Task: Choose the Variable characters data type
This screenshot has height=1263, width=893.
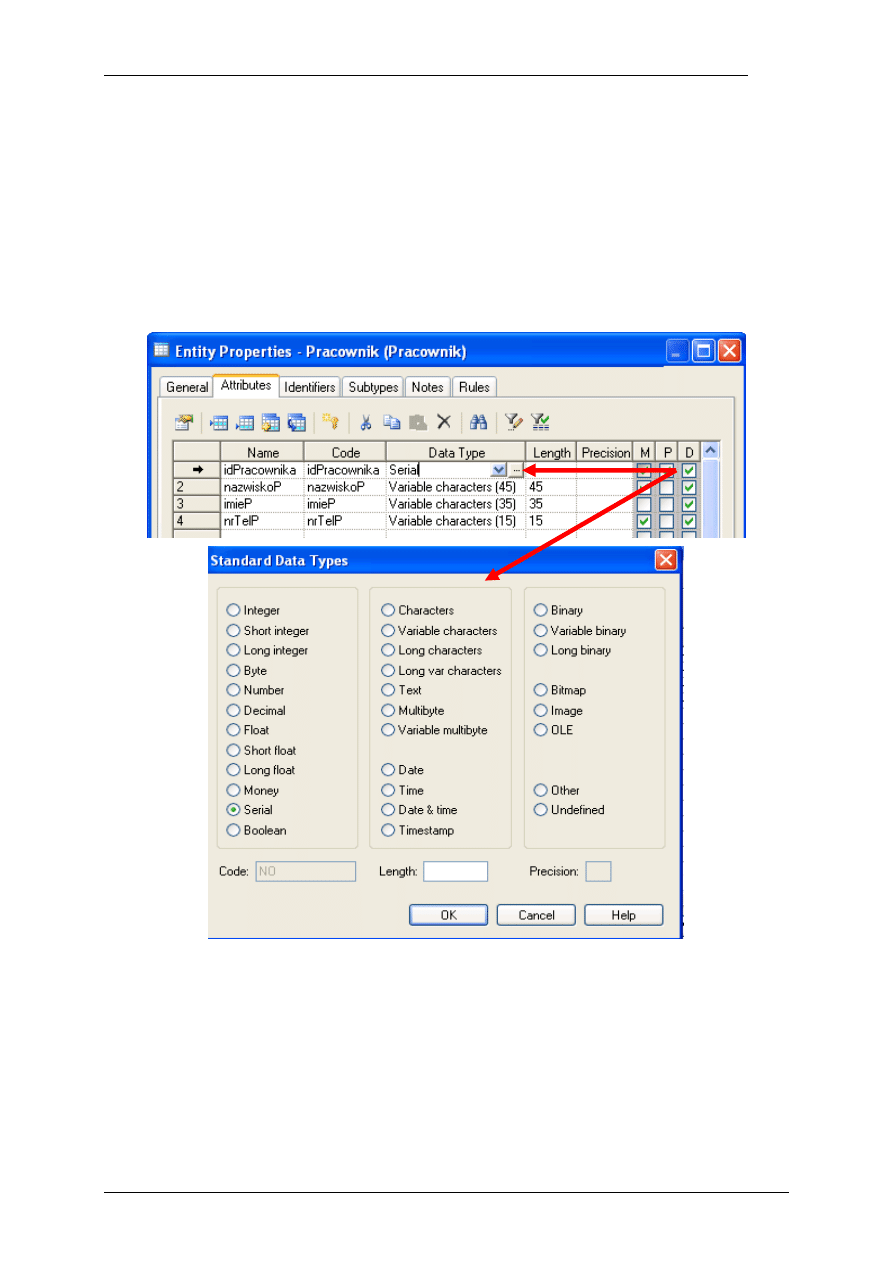Action: coord(388,631)
